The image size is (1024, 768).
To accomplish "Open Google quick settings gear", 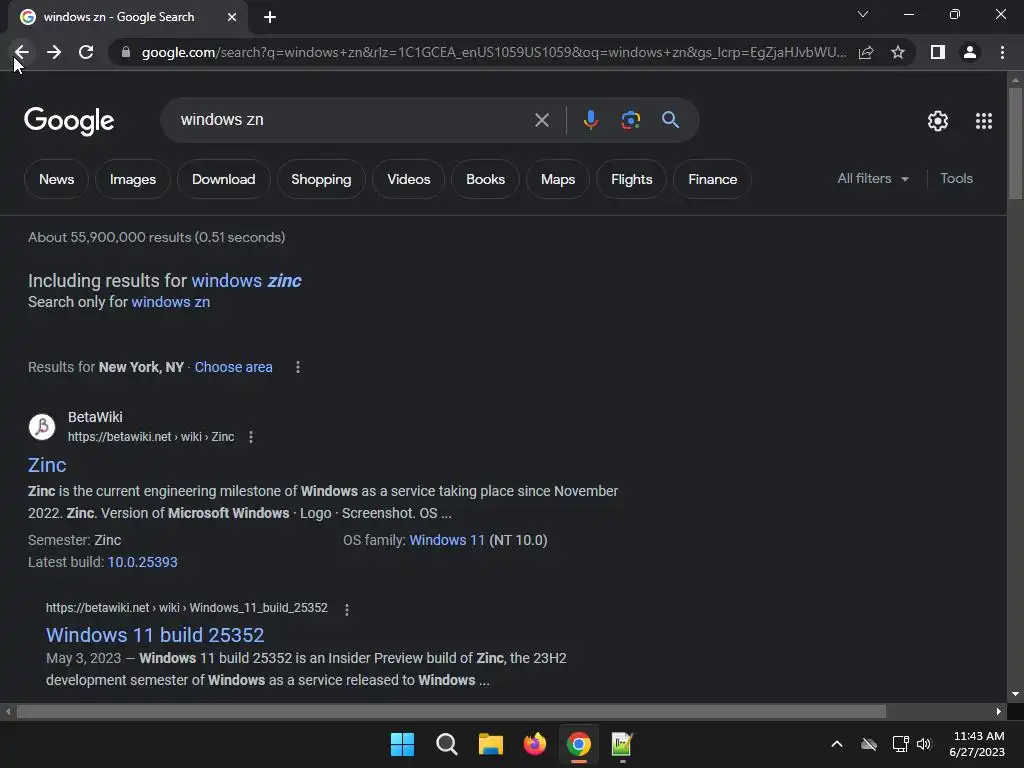I will coord(938,121).
